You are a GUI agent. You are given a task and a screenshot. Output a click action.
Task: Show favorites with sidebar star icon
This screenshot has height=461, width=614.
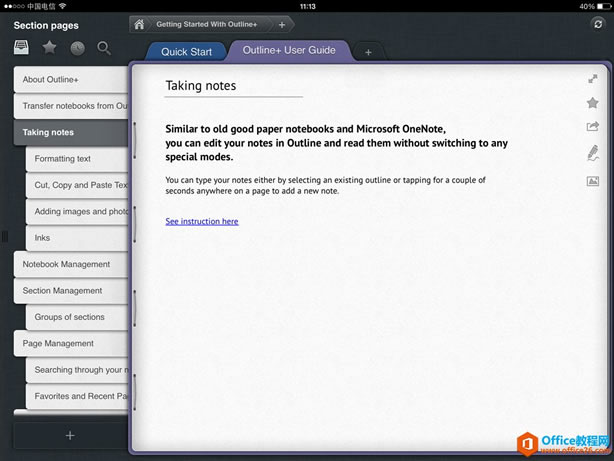coord(49,47)
